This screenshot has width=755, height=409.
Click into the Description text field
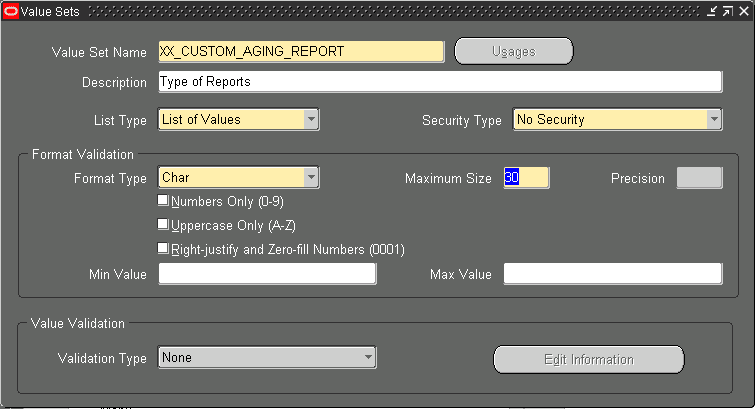(439, 82)
